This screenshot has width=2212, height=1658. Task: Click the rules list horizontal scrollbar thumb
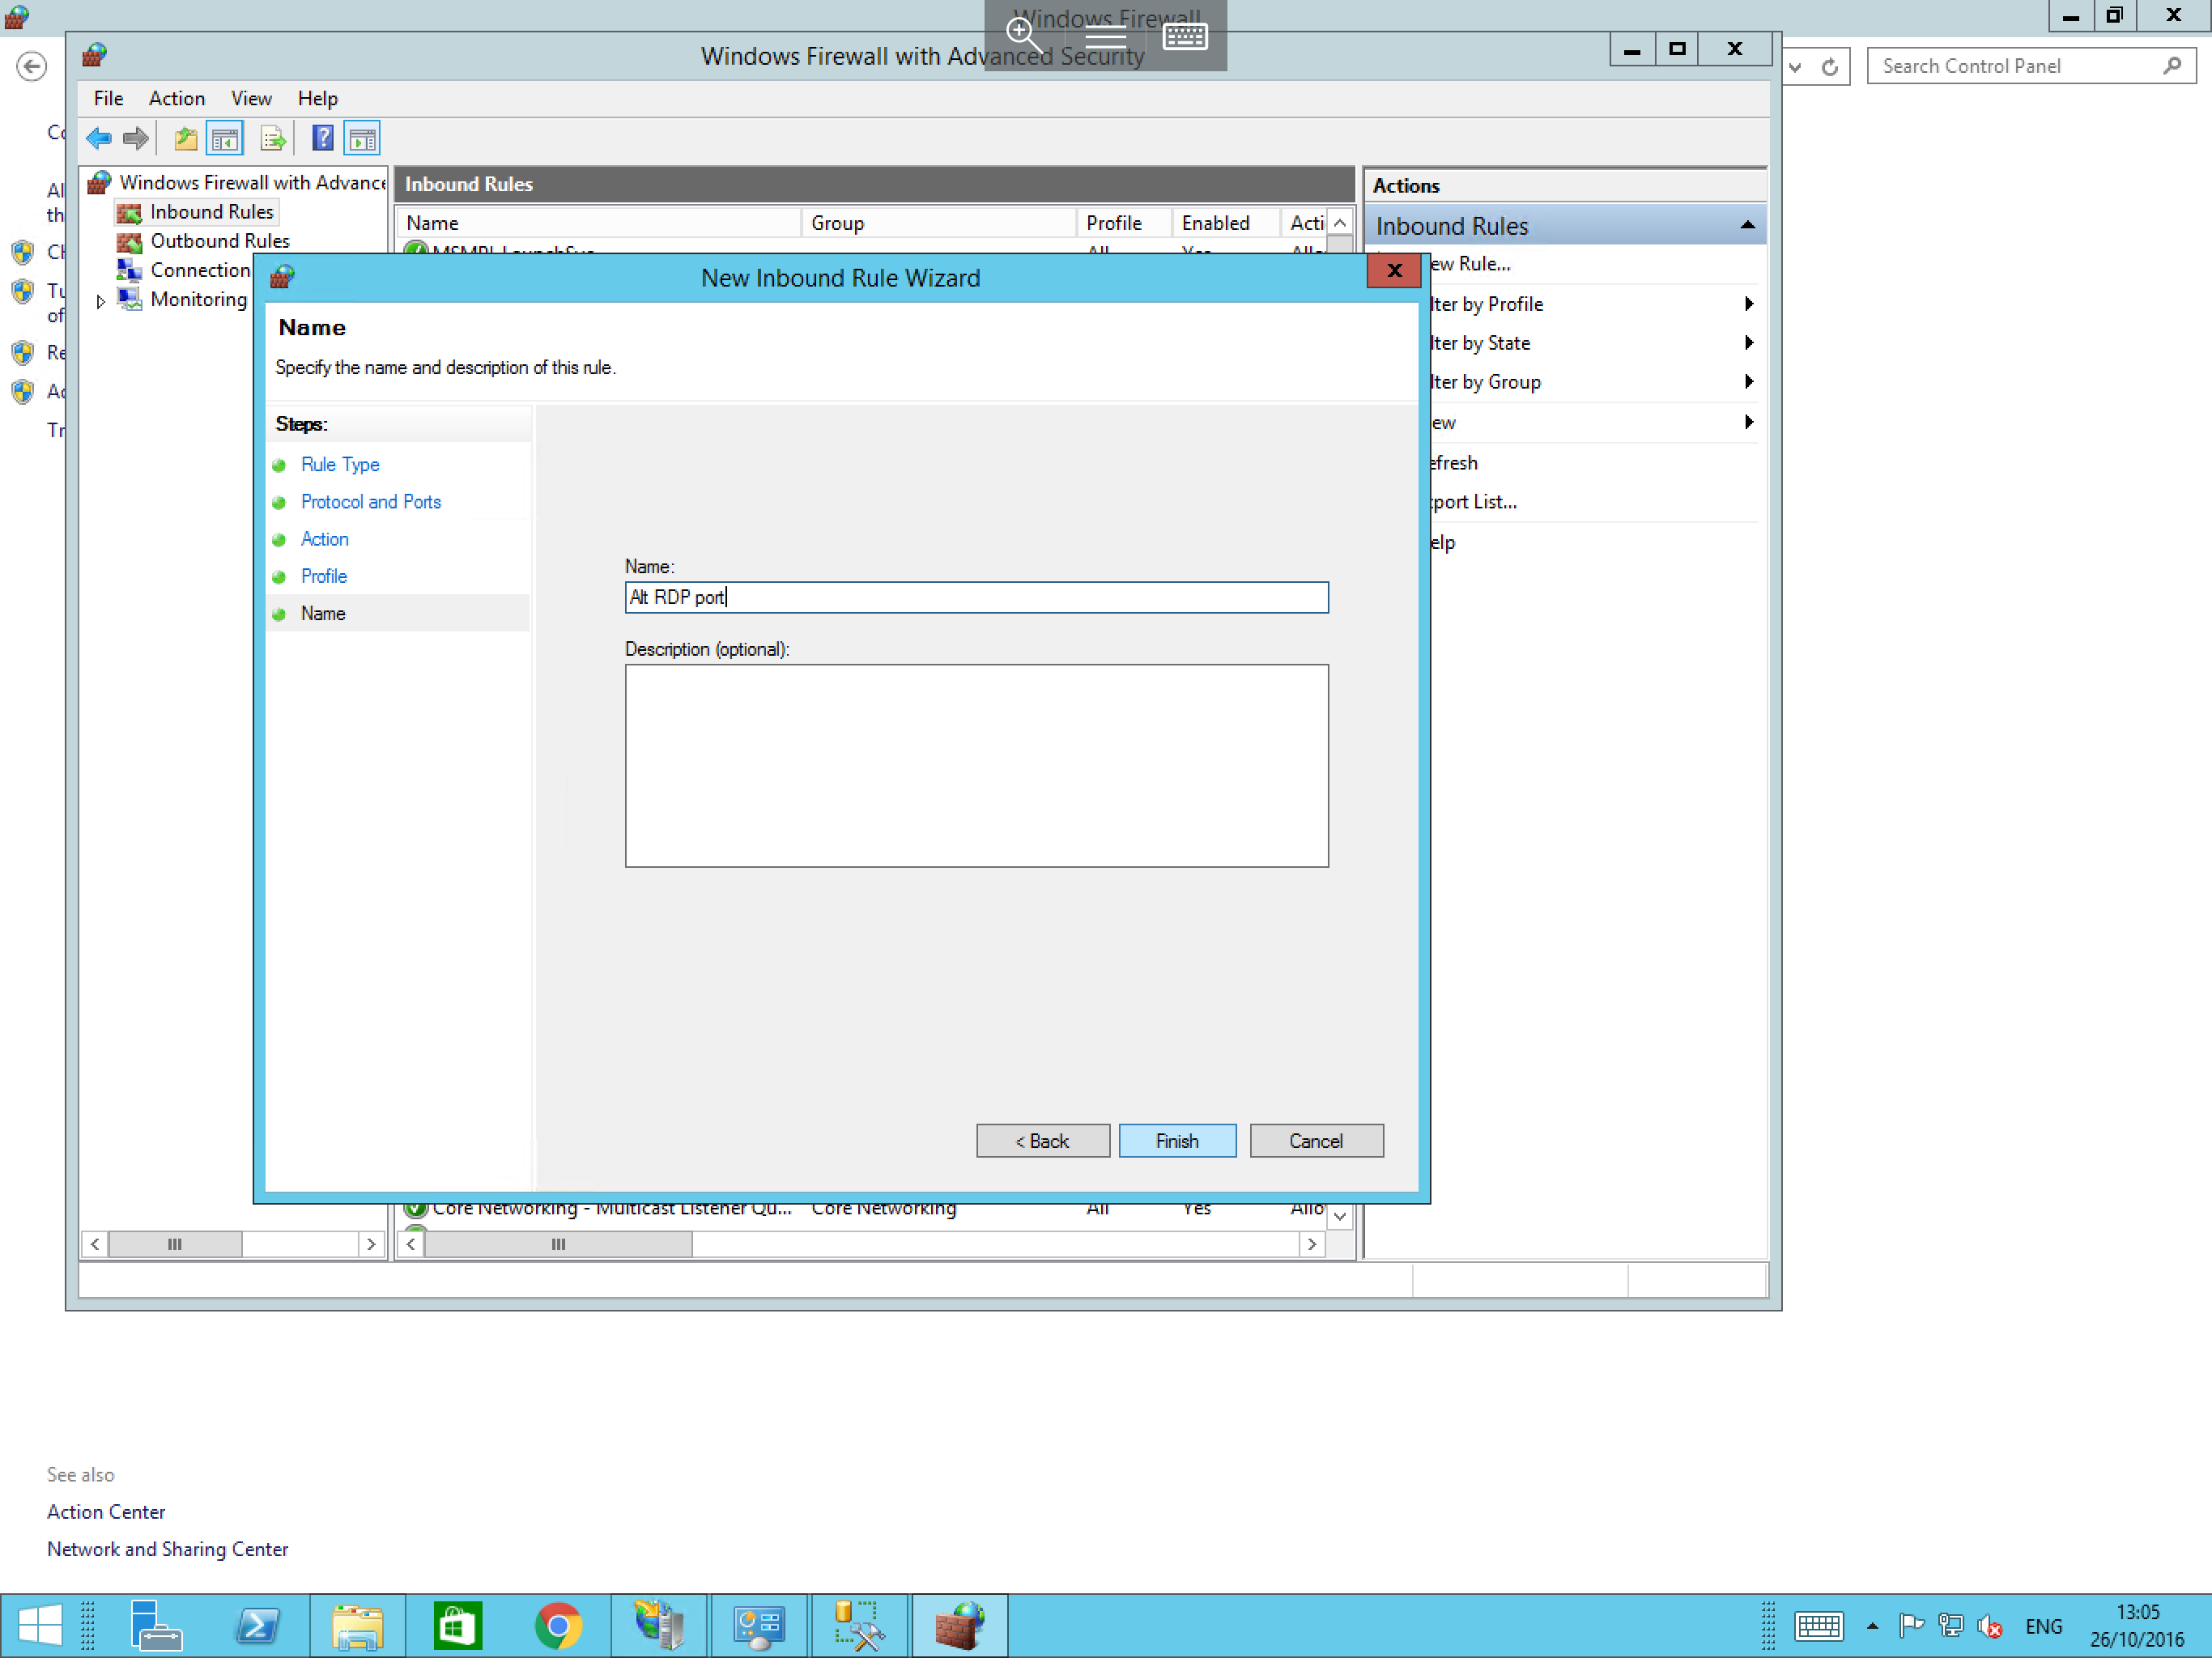(558, 1244)
